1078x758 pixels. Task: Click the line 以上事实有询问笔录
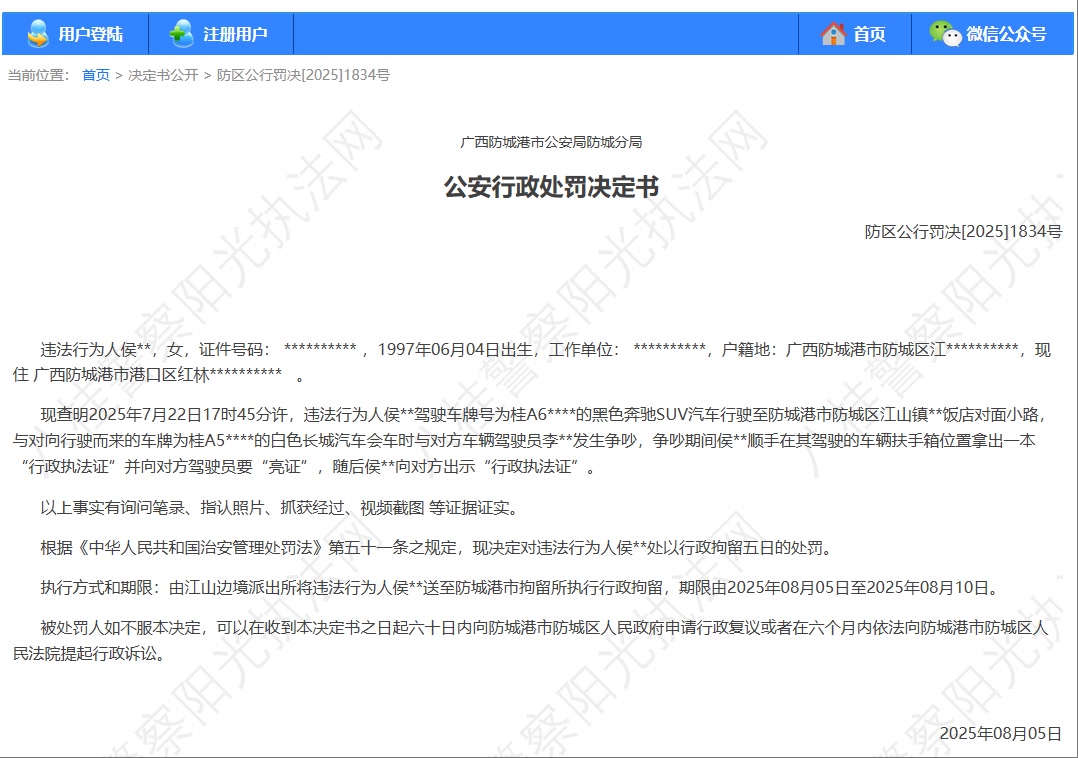coord(281,508)
